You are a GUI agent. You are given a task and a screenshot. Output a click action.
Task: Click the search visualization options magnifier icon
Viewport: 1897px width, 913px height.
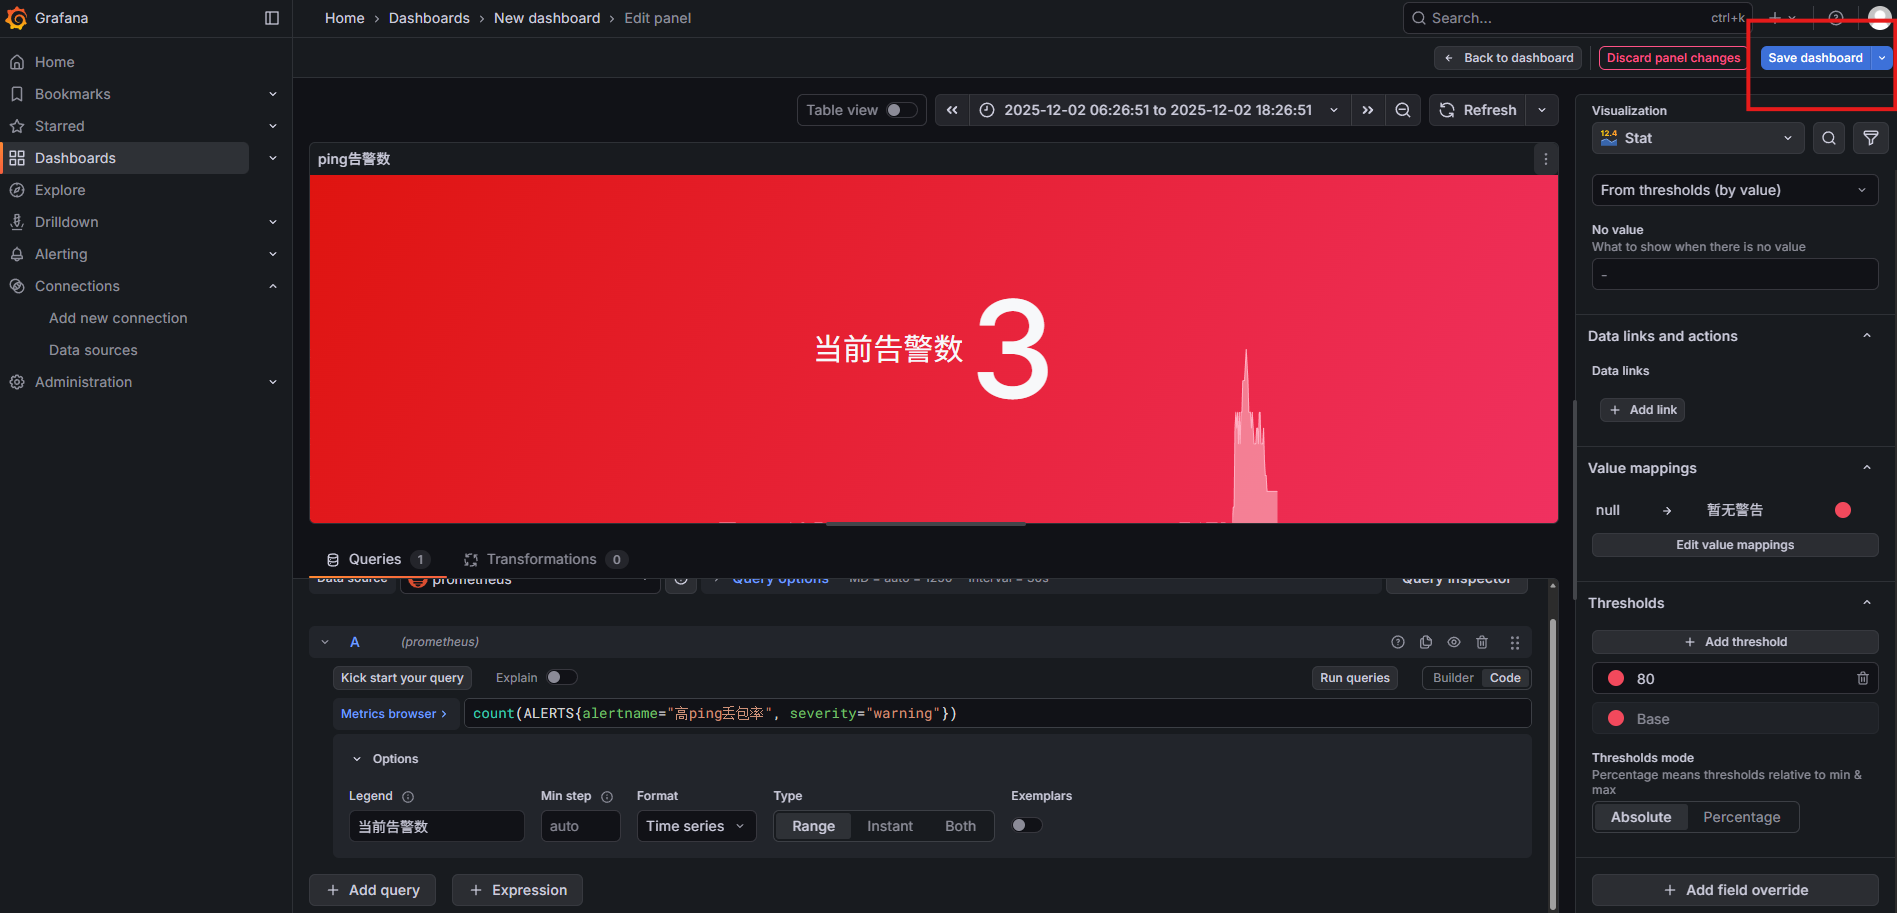point(1828,138)
